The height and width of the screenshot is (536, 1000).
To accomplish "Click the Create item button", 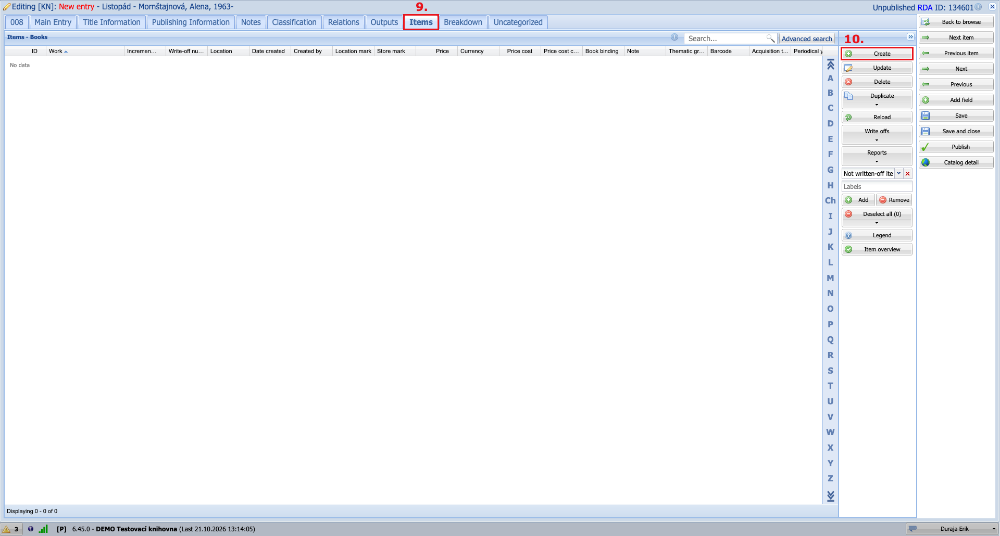I will [x=877, y=54].
